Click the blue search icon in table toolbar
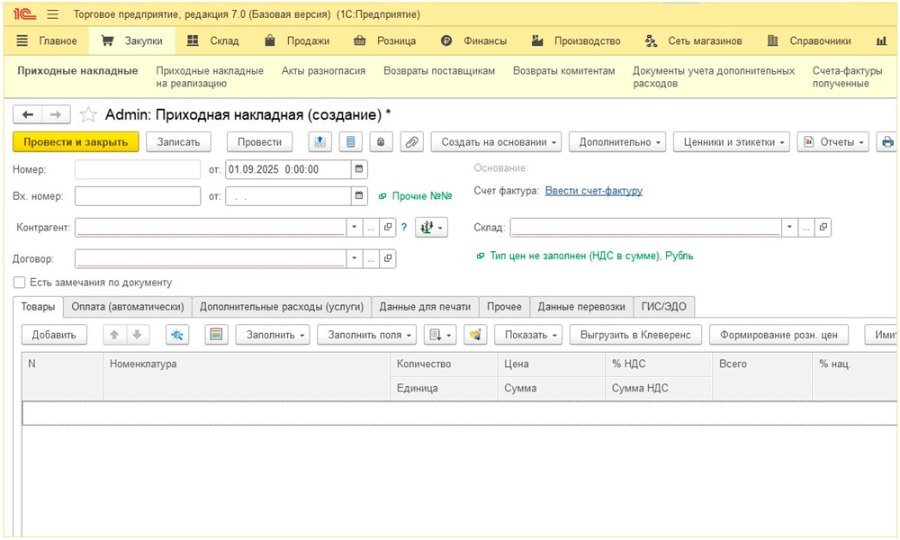 177,335
